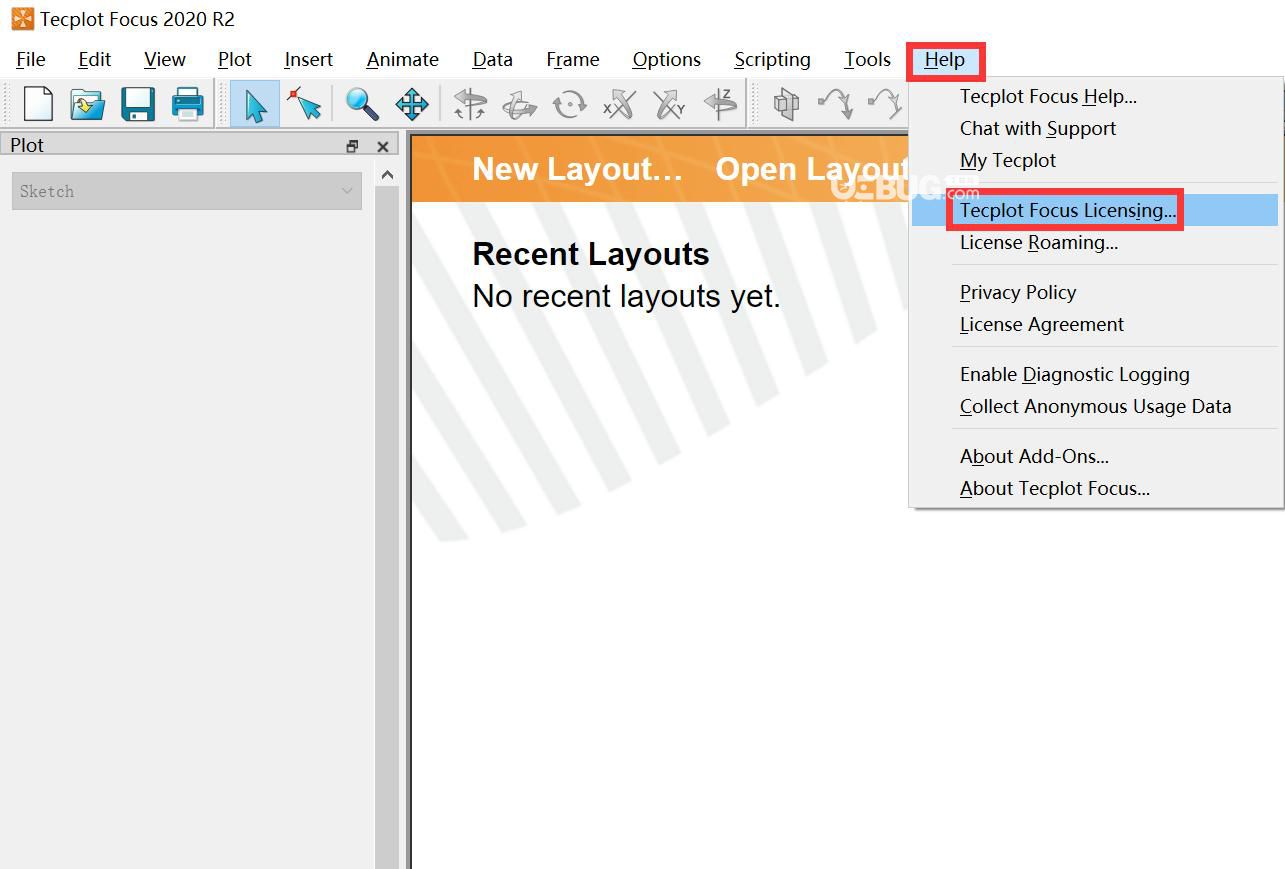Image resolution: width=1285 pixels, height=869 pixels.
Task: Open a layout with the folder icon
Action: 87,104
